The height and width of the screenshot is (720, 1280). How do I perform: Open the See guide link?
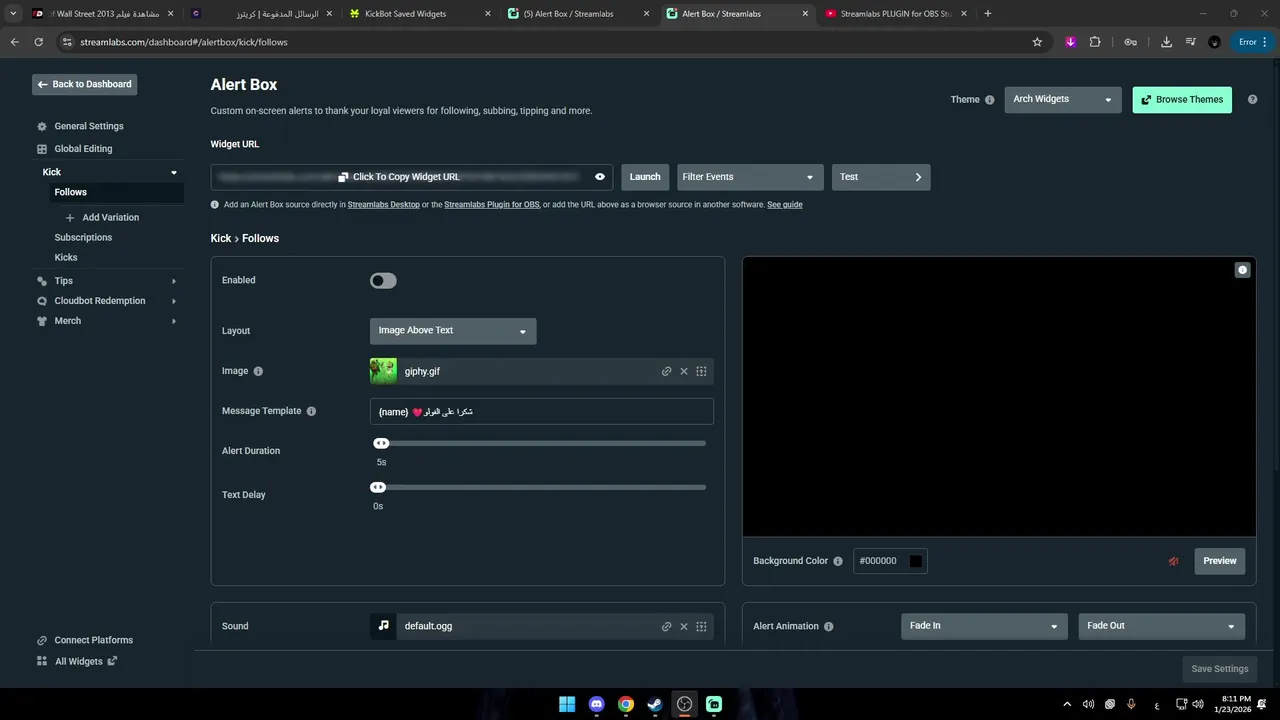785,205
